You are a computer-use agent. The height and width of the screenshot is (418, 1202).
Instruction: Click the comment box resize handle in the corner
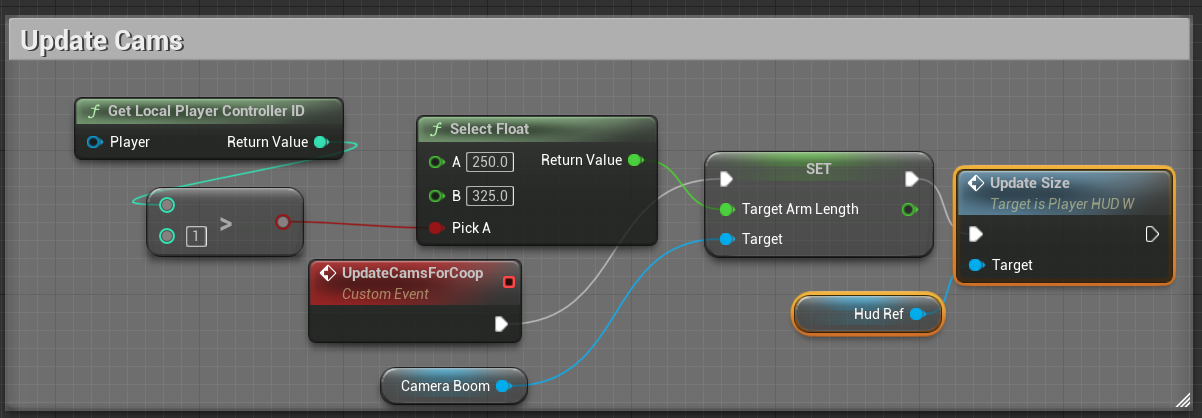tap(1183, 399)
